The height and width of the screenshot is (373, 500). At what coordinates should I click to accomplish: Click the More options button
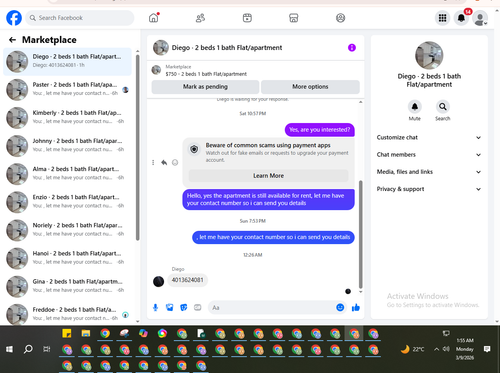310,87
